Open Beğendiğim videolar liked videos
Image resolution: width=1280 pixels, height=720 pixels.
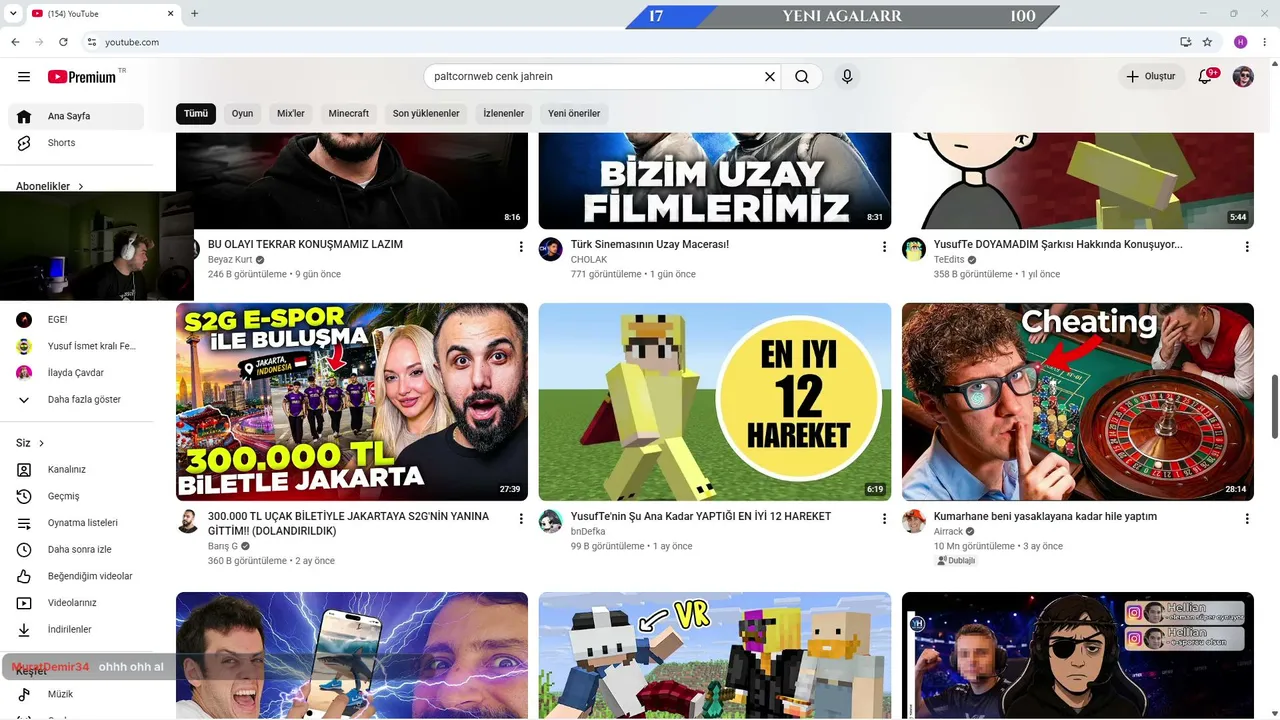coord(76,576)
